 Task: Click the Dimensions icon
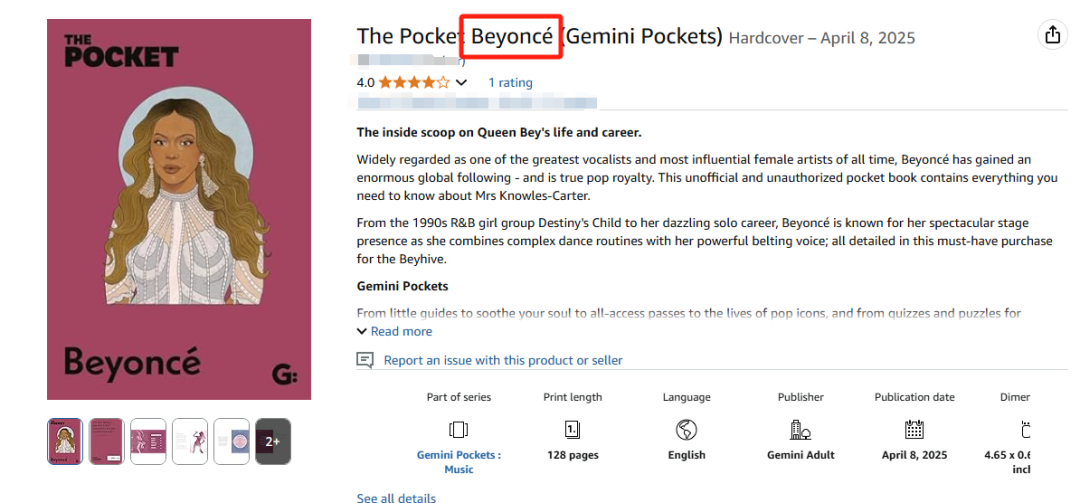(1025, 430)
